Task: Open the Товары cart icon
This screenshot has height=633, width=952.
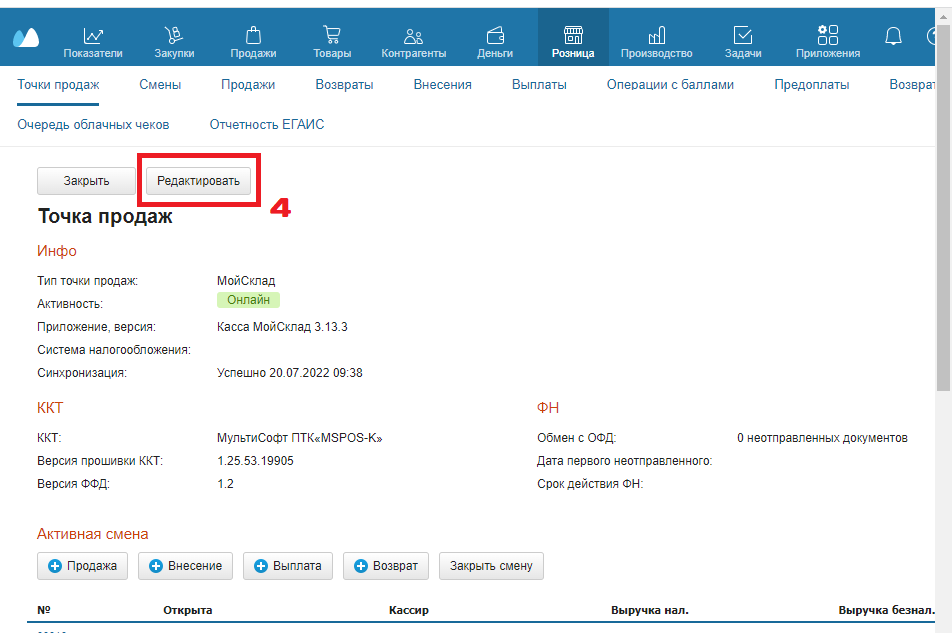Action: pyautogui.click(x=332, y=37)
